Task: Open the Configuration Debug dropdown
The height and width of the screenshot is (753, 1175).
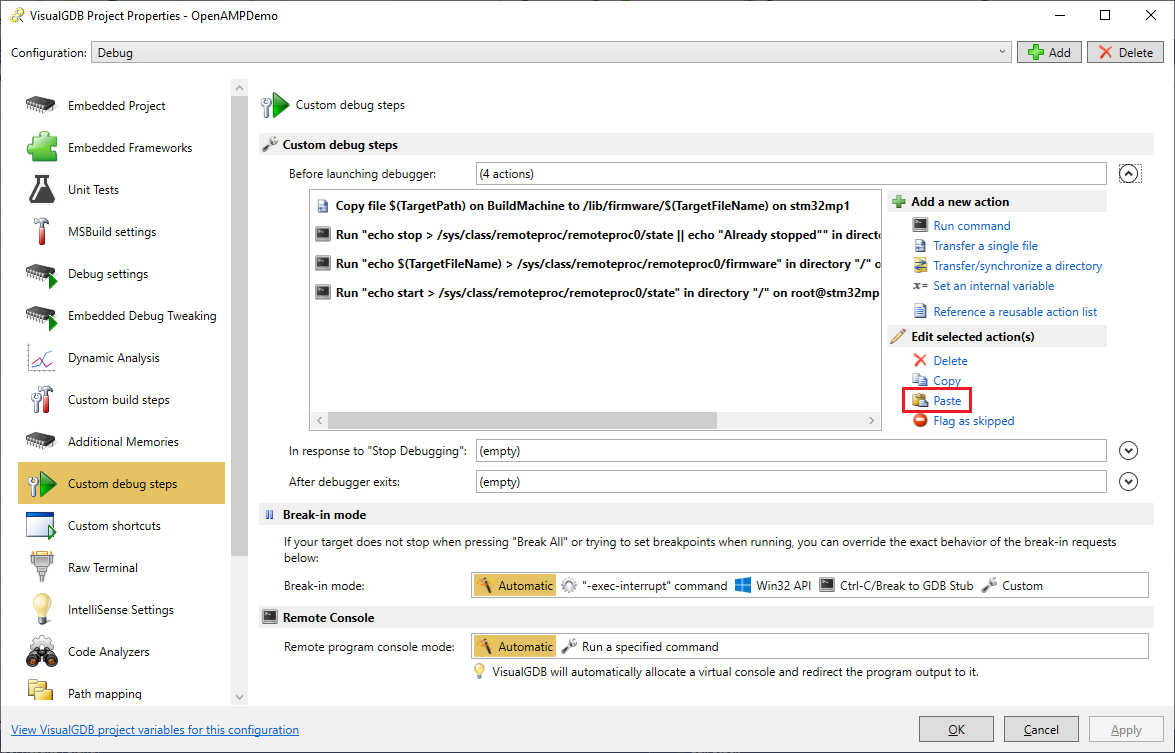Action: point(551,52)
